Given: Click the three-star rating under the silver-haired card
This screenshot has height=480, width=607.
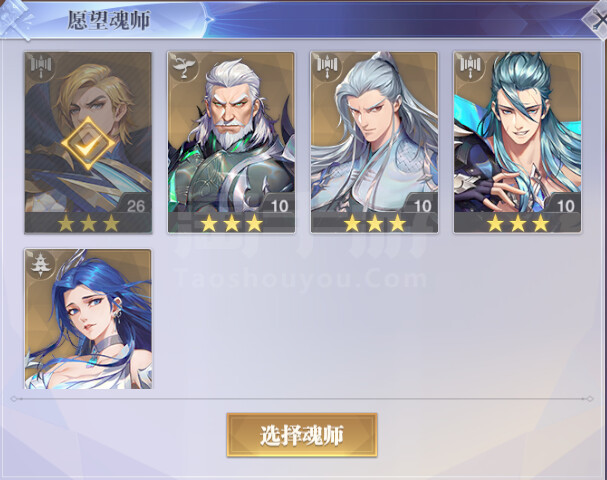Looking at the screenshot, I should 375,223.
